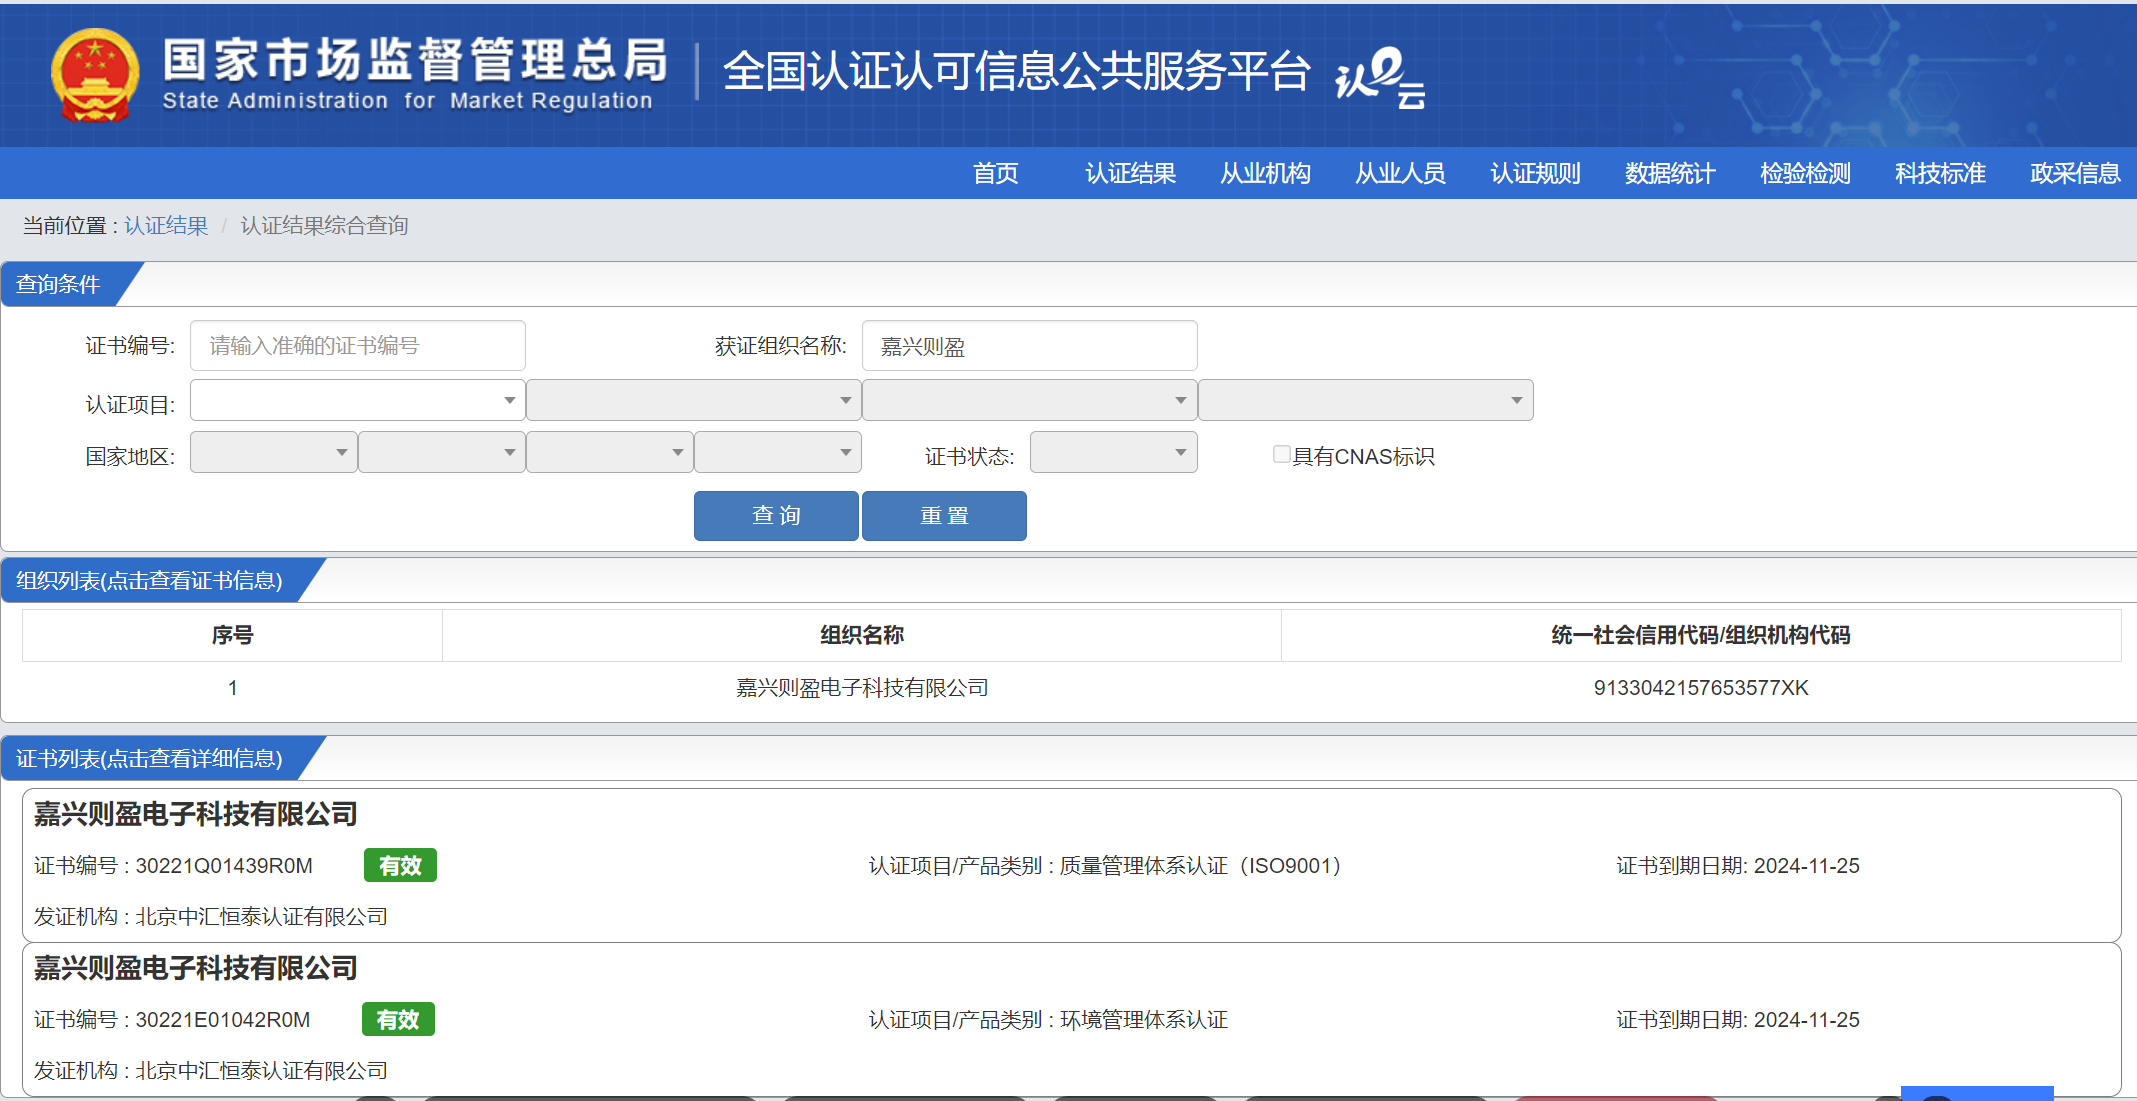Click the 认e云 logo icon

(x=1380, y=77)
